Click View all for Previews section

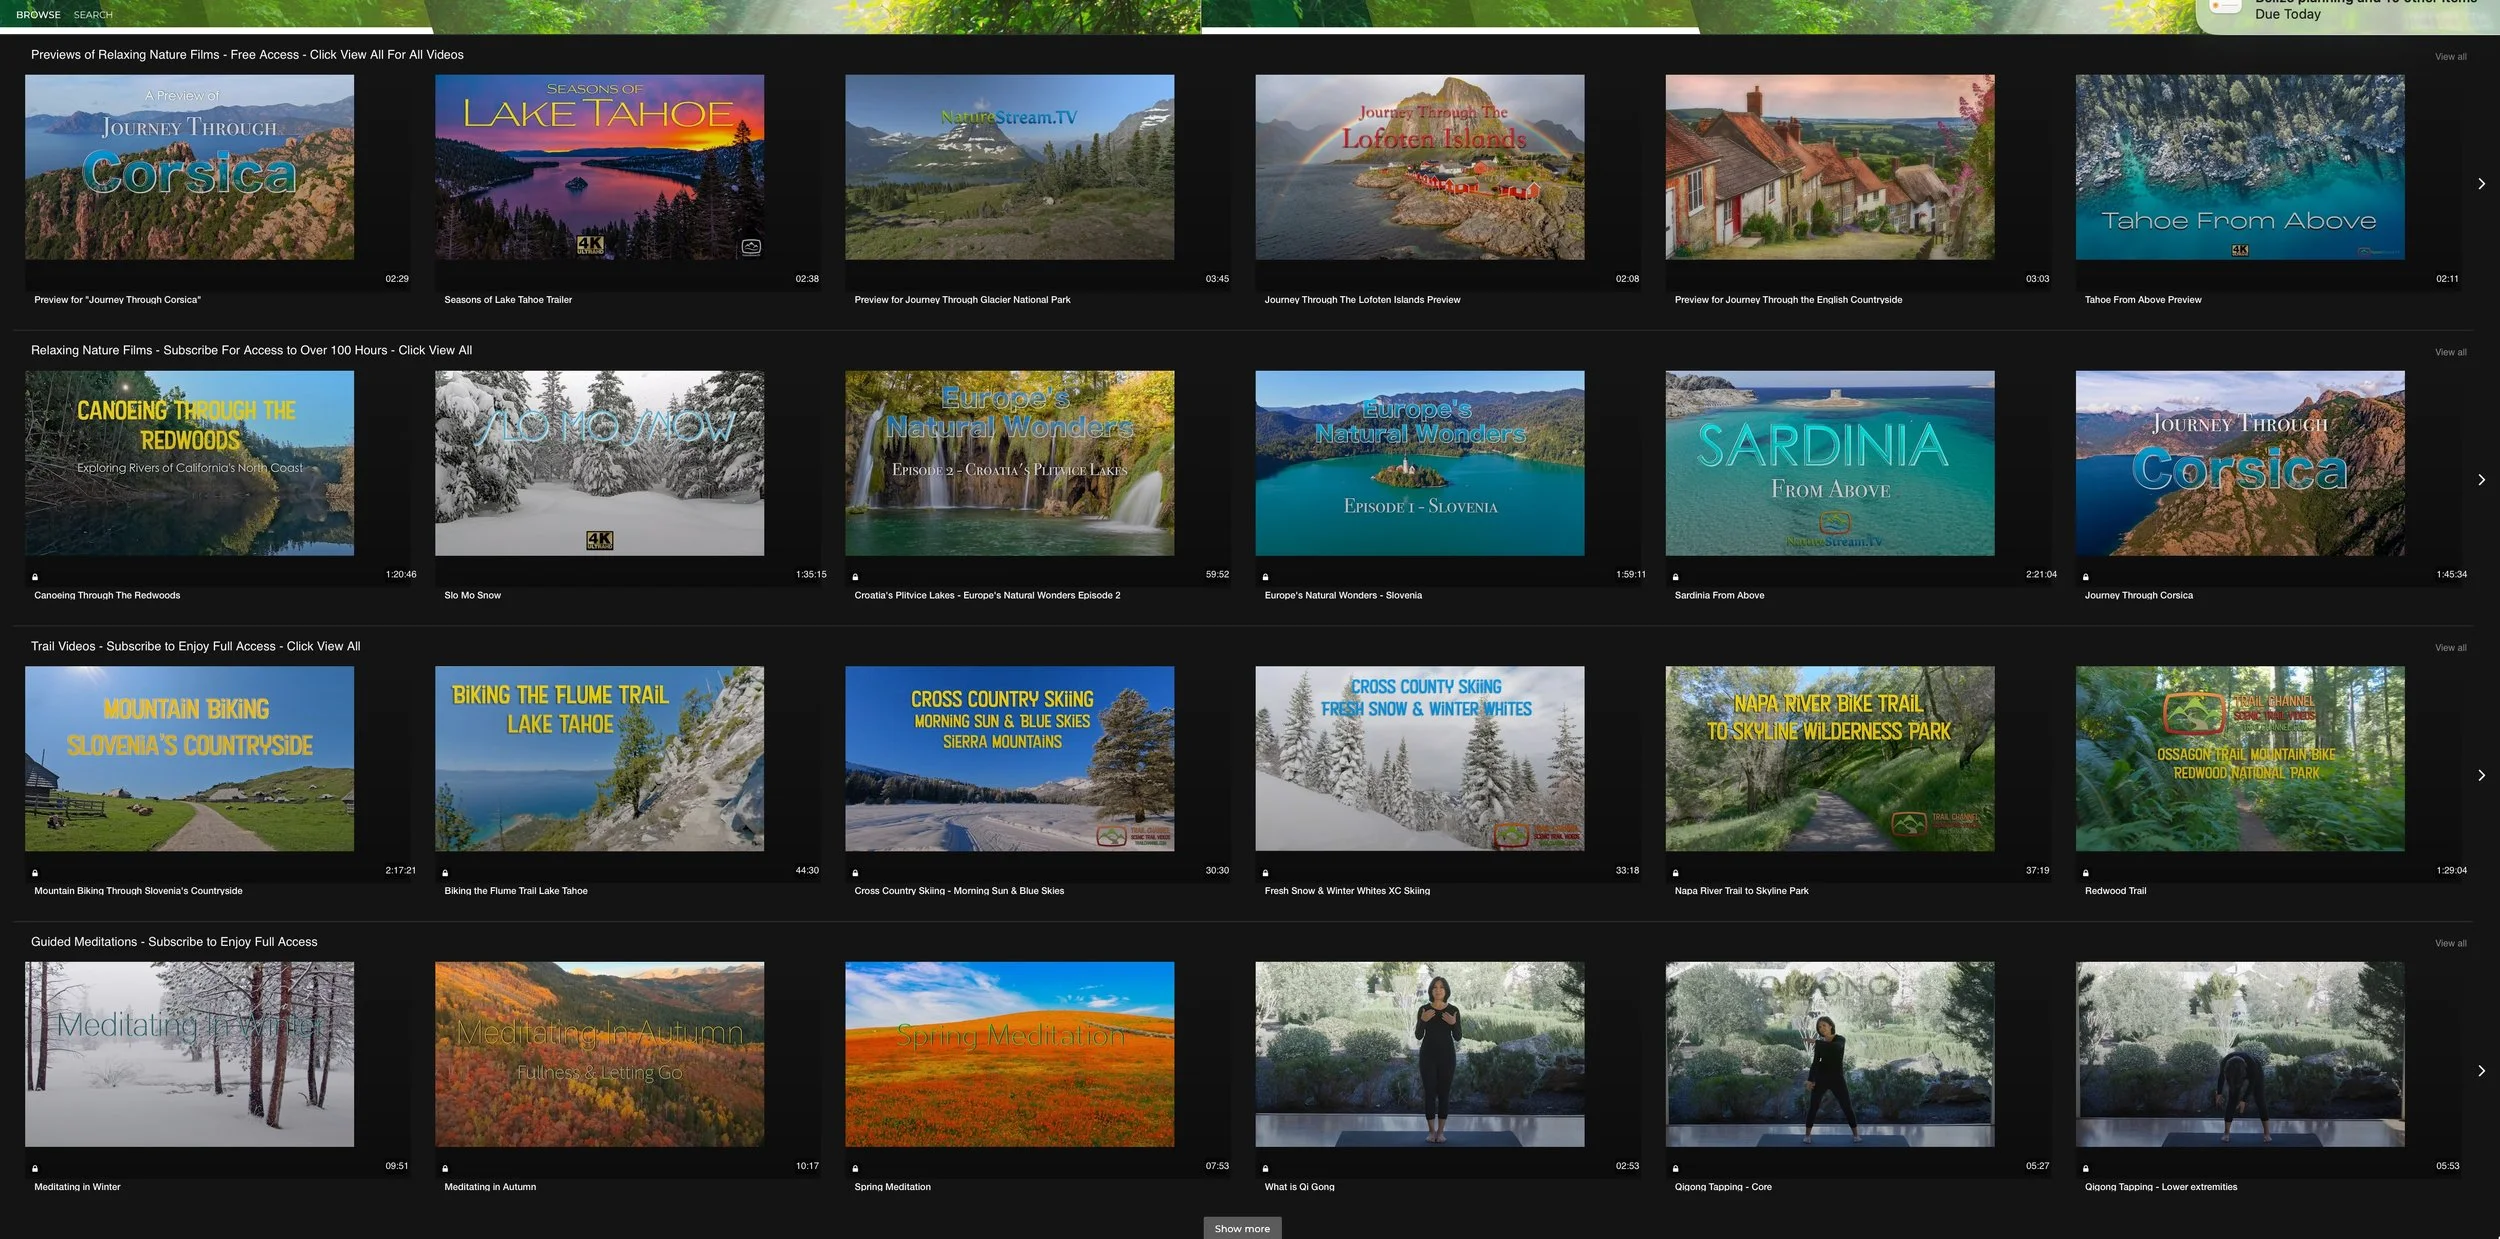(2450, 57)
